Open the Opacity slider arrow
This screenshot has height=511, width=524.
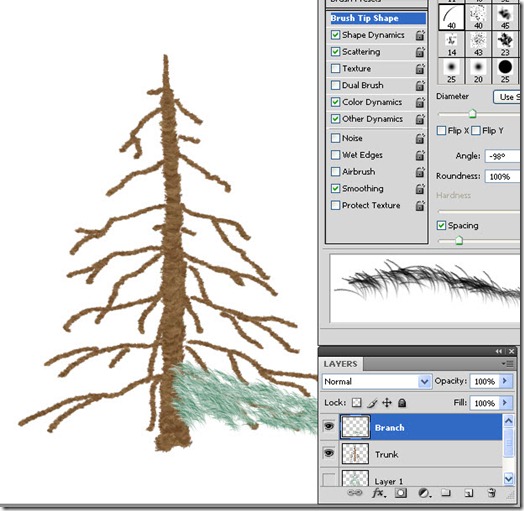505,381
